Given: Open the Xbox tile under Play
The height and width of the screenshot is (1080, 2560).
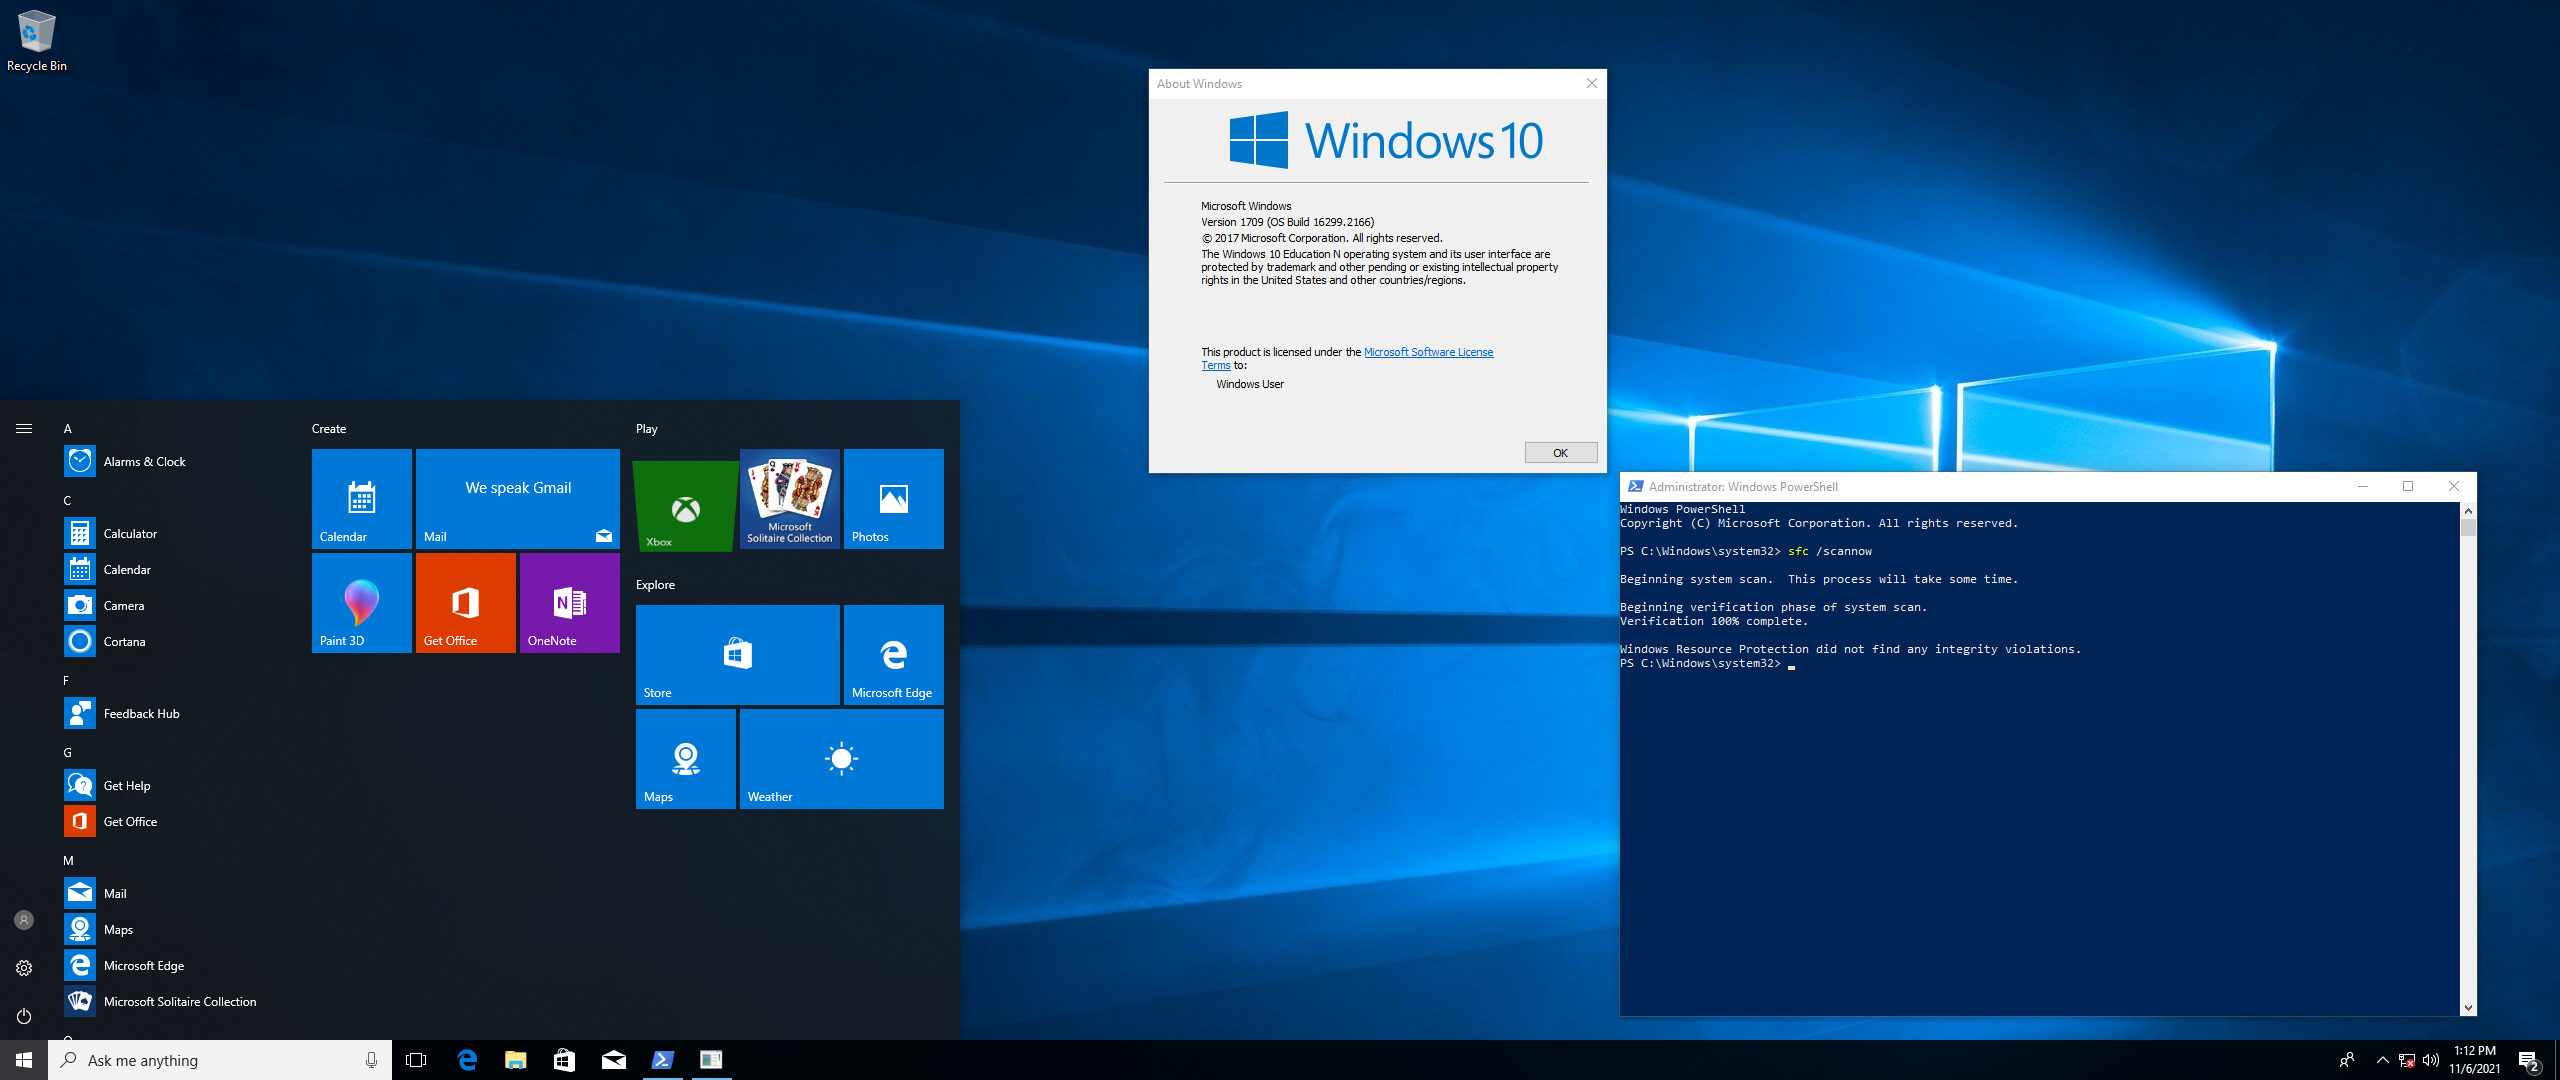Looking at the screenshot, I should tap(686, 504).
